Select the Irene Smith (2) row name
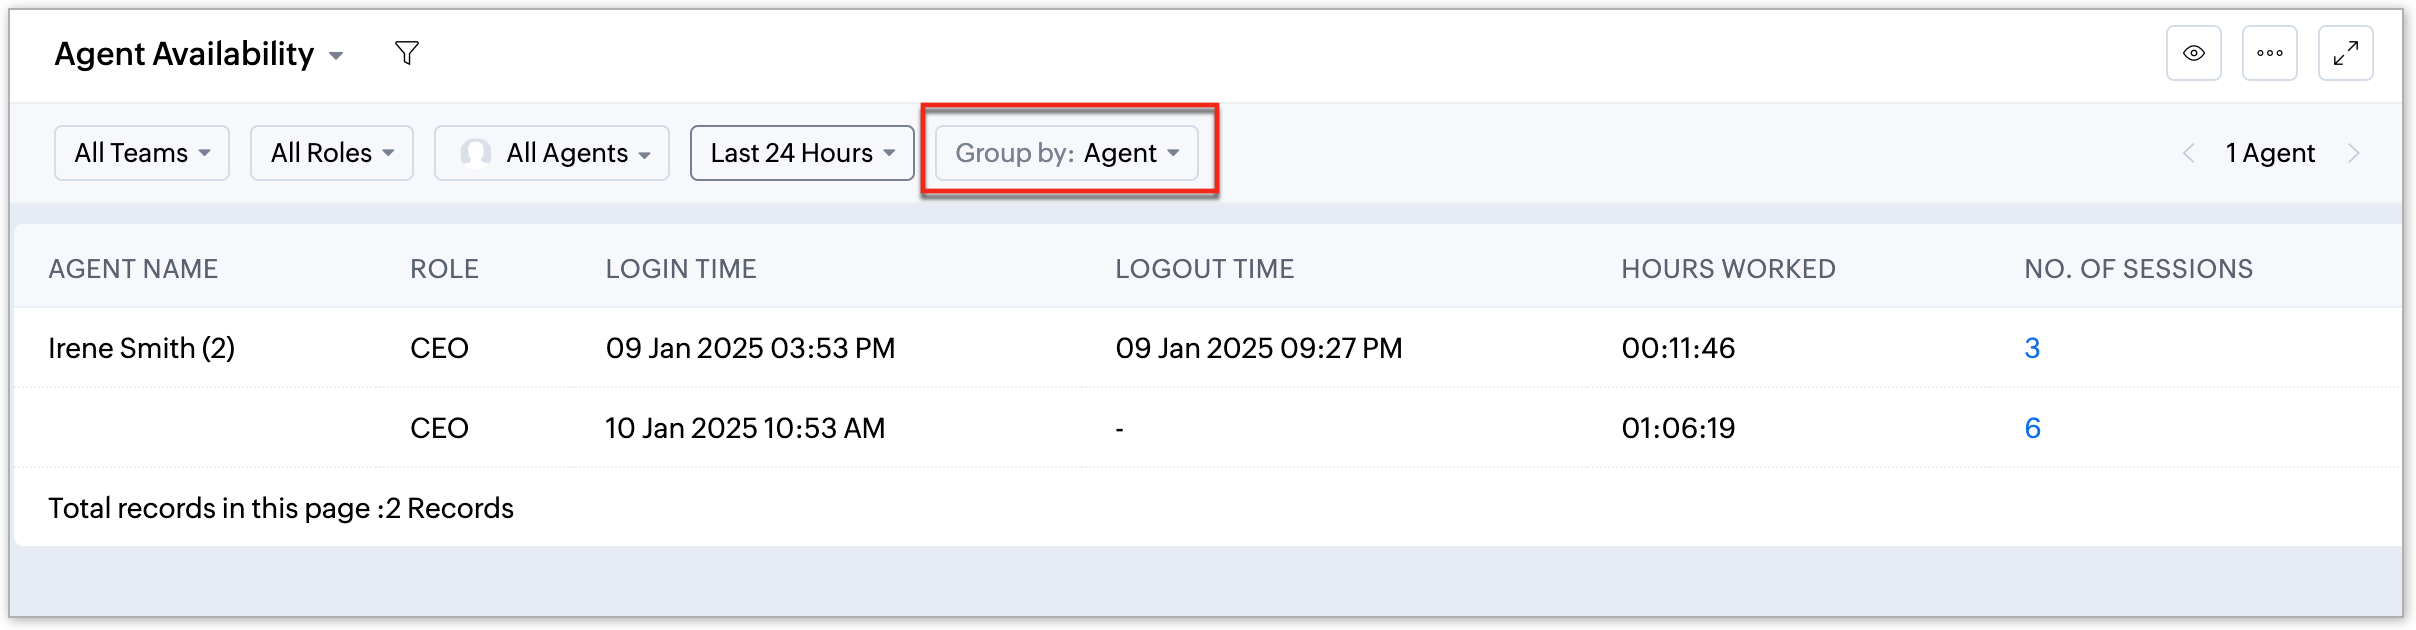This screenshot has width=2416, height=630. click(x=142, y=348)
